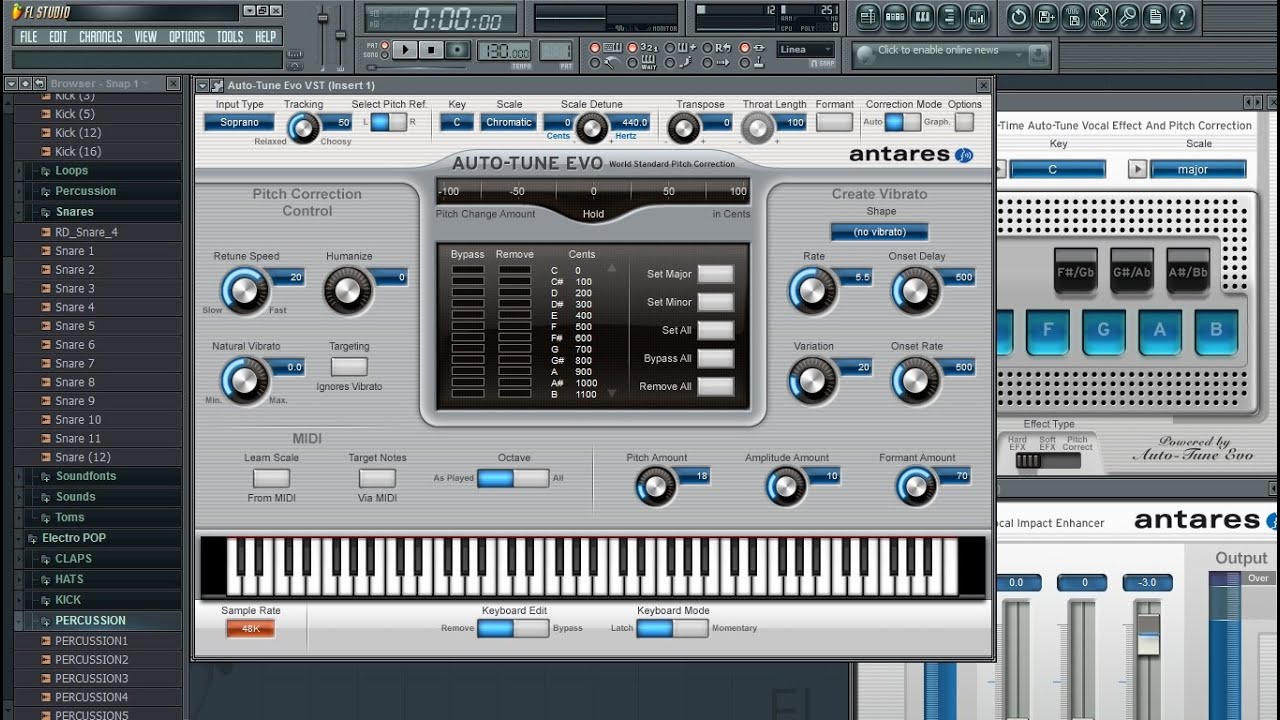Open Auto-Tune plugin window options arrow
This screenshot has width=1280, height=720.
pyautogui.click(x=203, y=86)
